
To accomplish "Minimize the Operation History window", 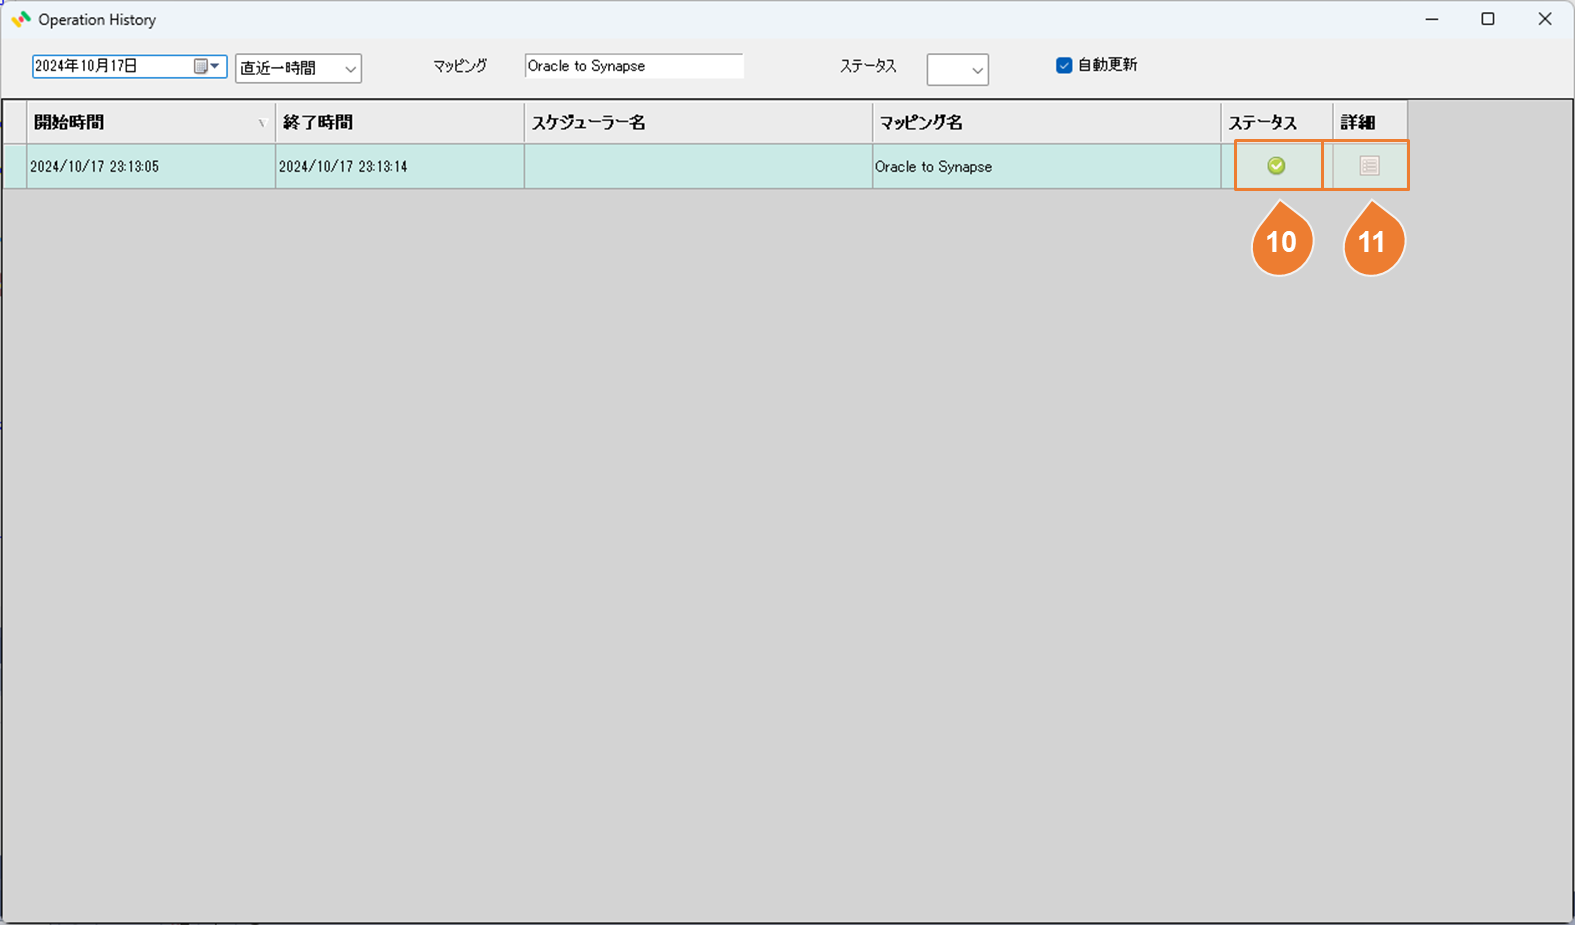I will [x=1432, y=19].
